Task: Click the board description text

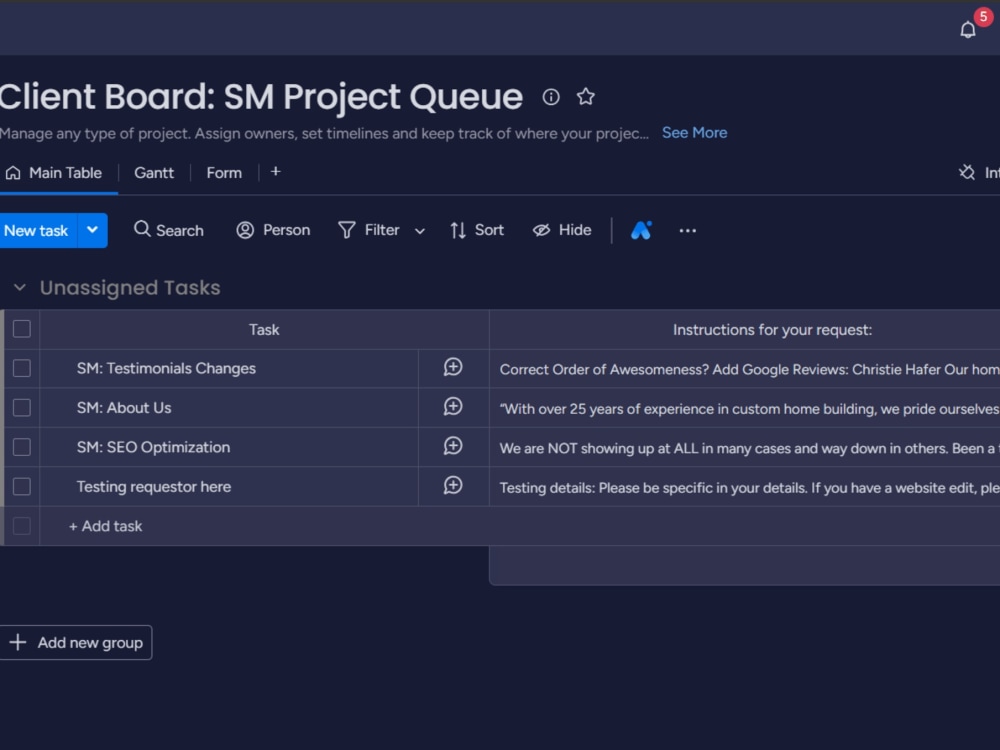Action: [324, 133]
